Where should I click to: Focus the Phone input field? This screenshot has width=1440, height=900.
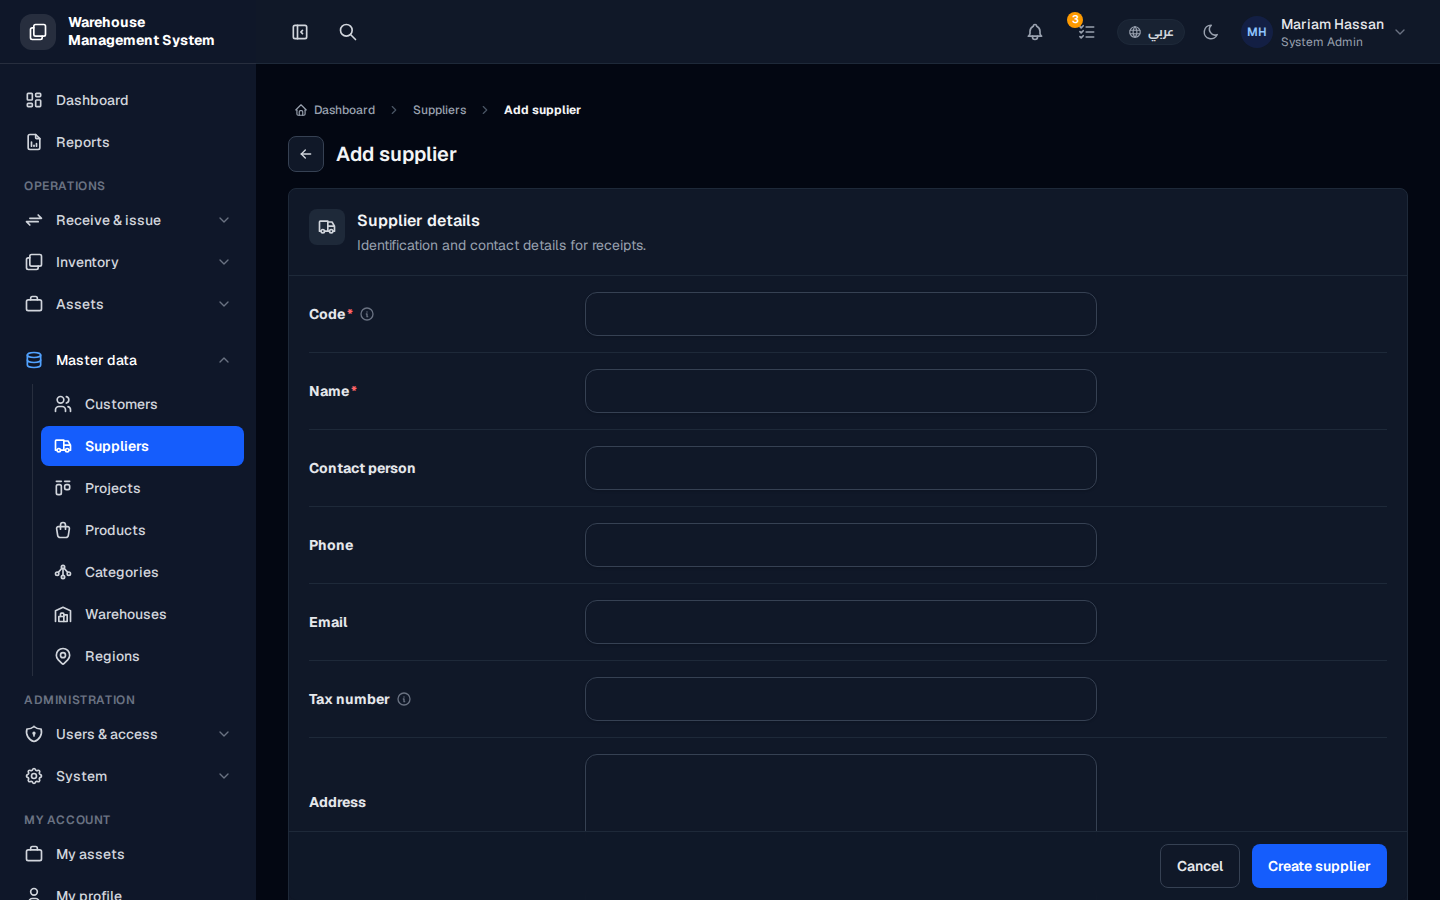point(841,545)
